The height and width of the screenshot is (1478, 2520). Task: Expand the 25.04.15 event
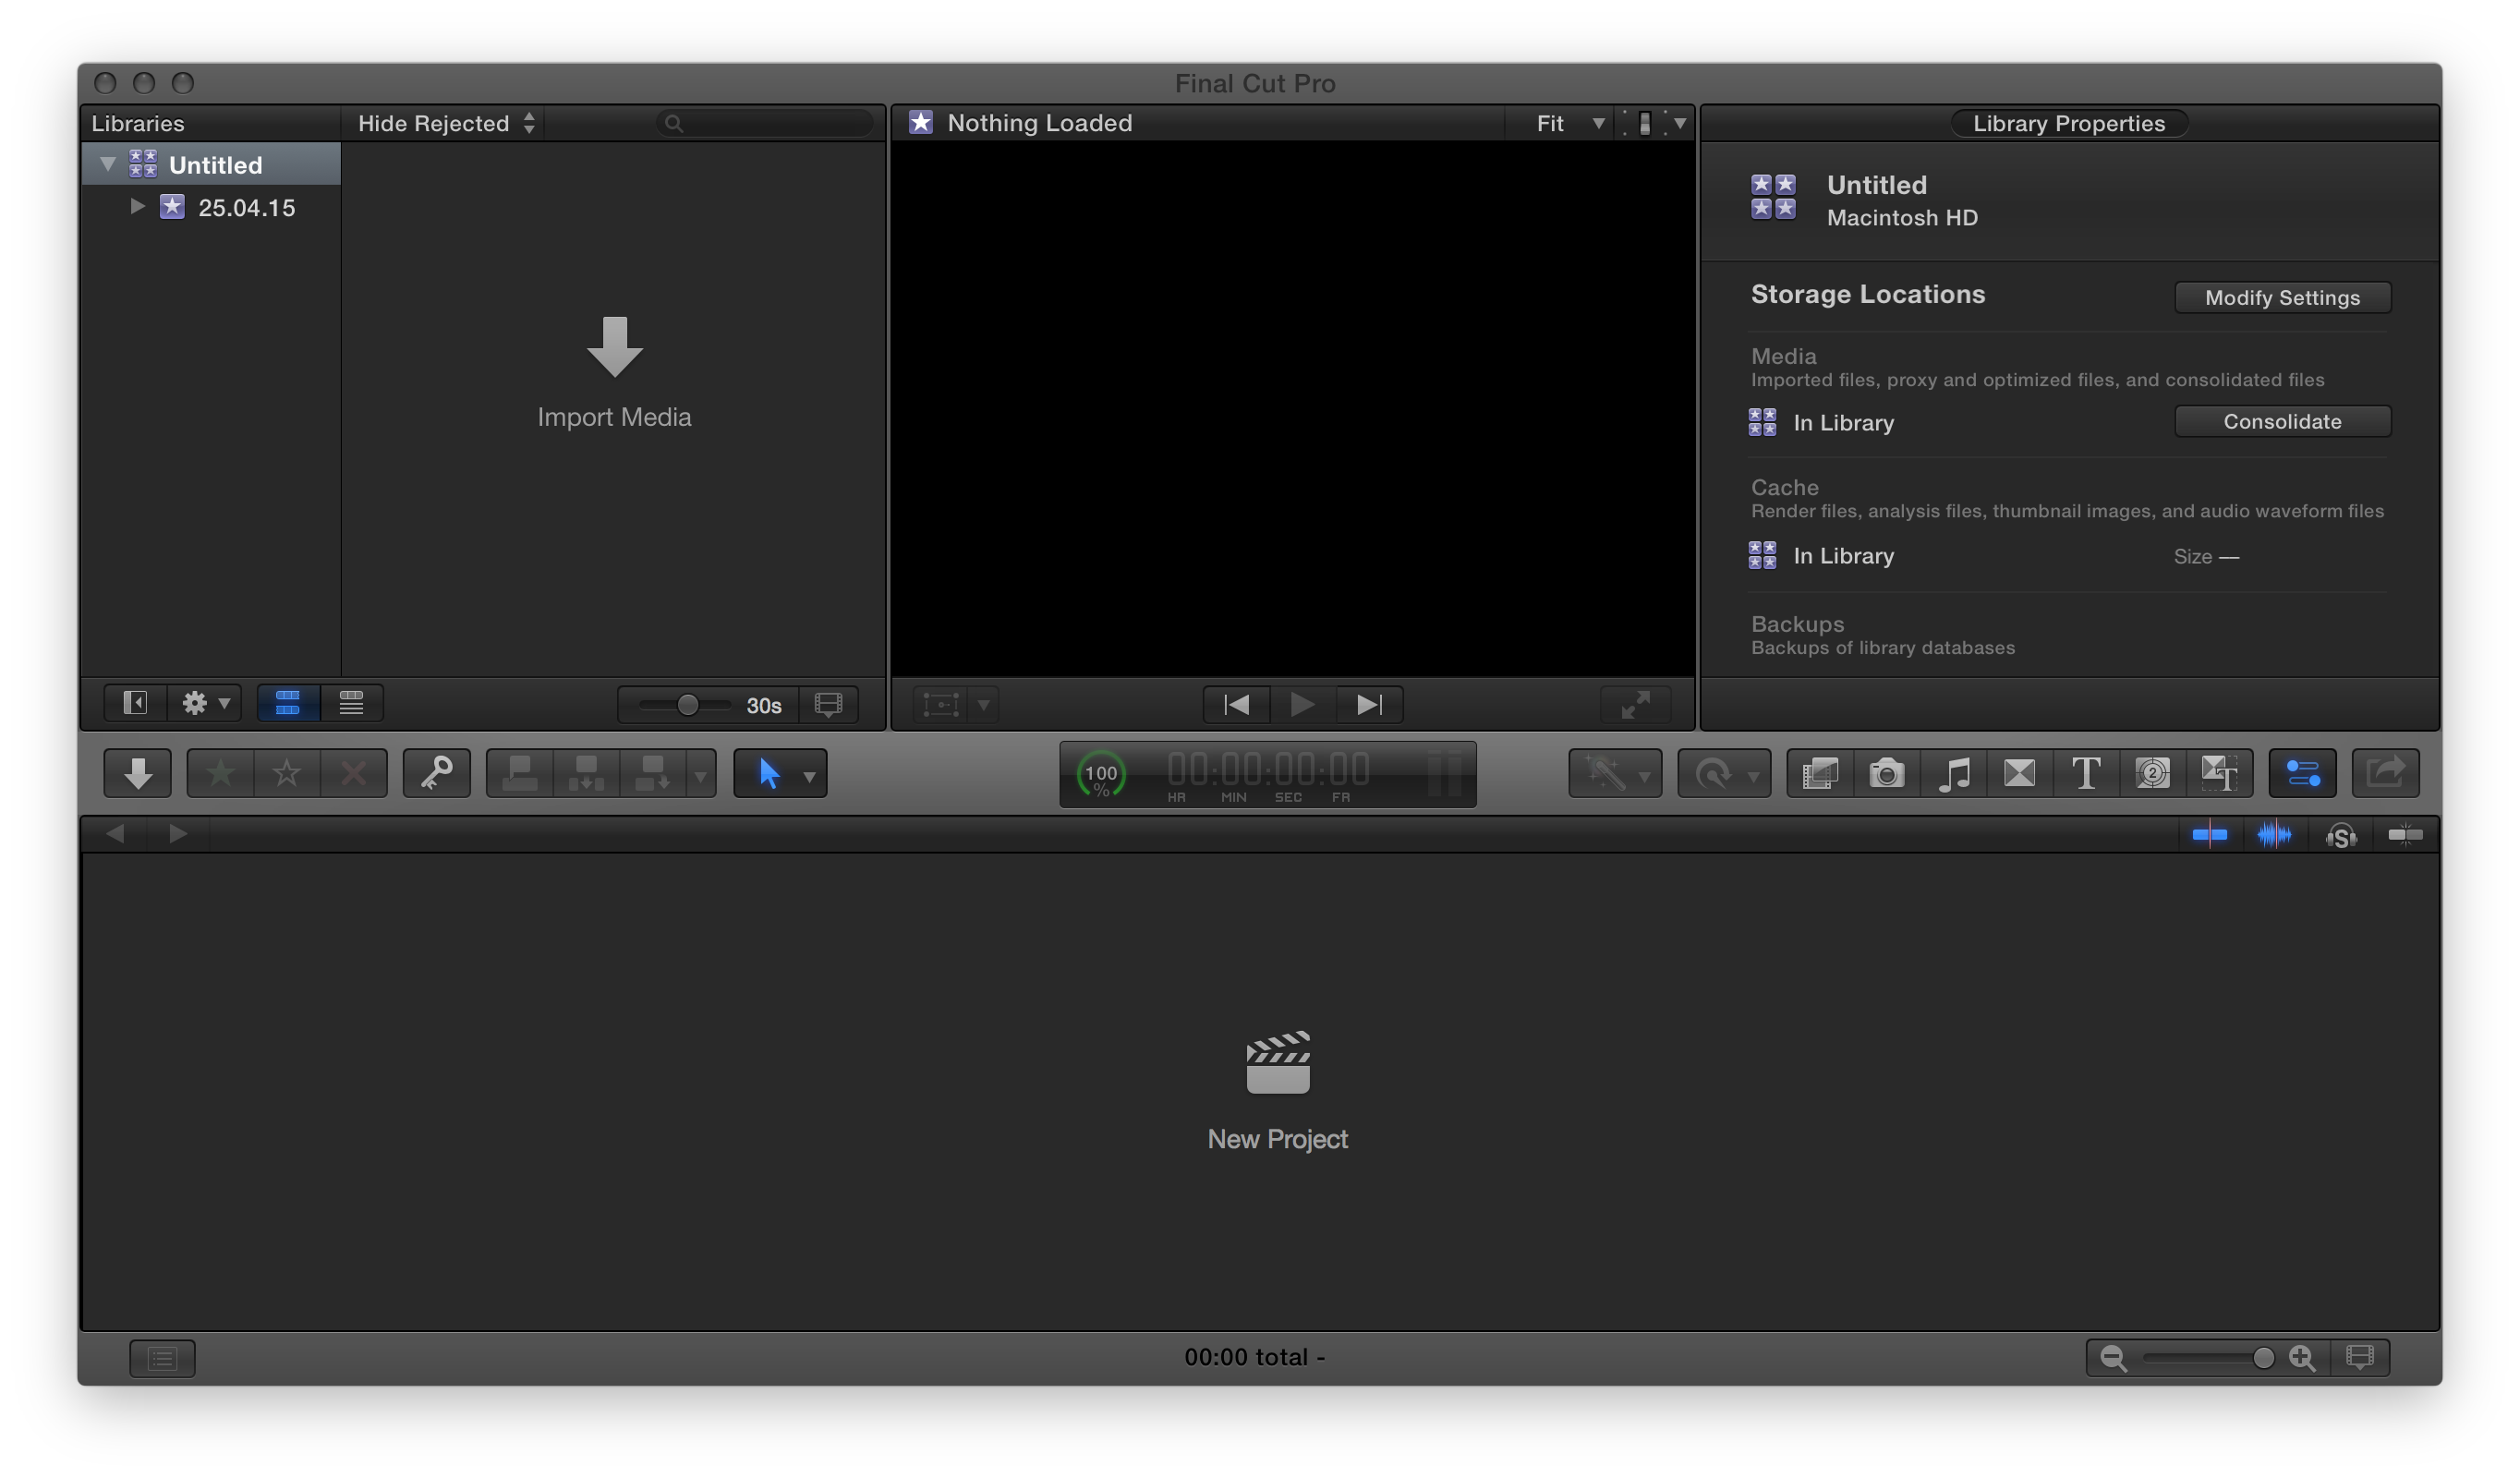138,206
